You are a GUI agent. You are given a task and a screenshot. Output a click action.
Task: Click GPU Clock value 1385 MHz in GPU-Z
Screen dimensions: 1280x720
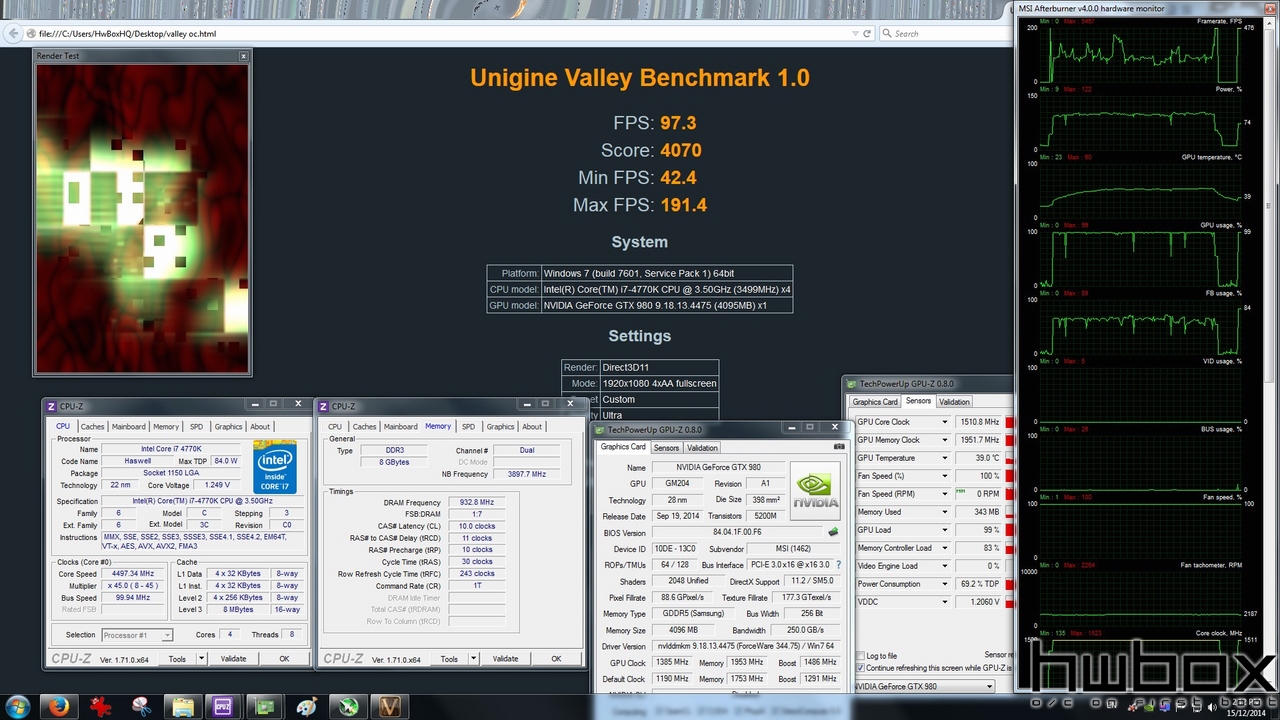(x=670, y=662)
